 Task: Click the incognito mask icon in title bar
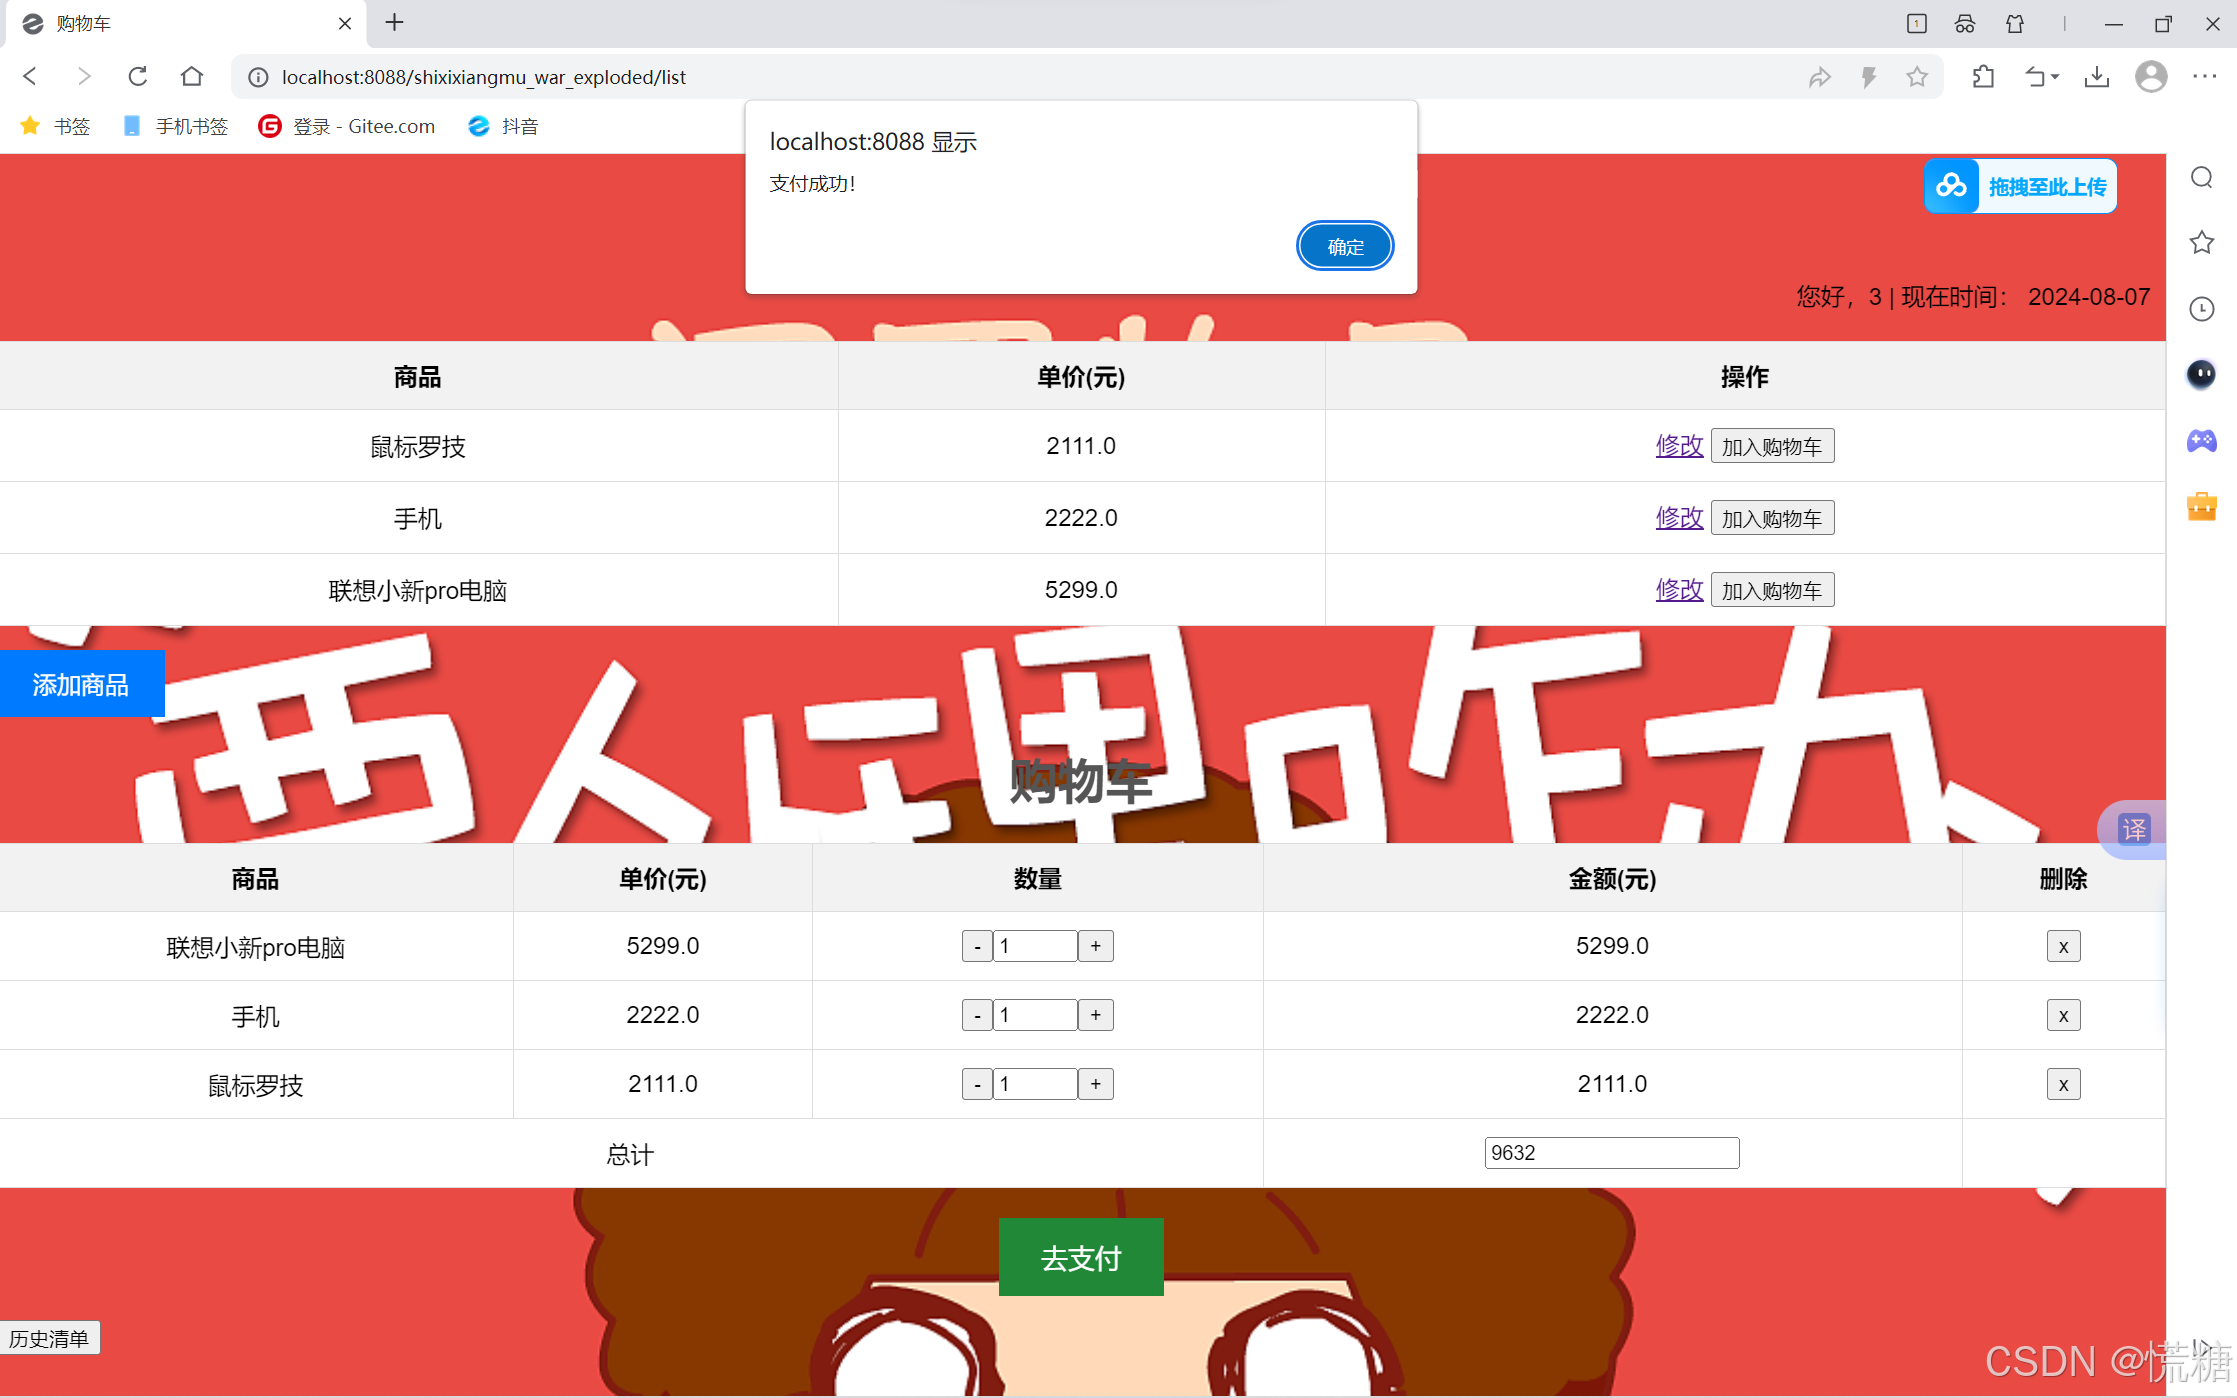(x=1965, y=23)
